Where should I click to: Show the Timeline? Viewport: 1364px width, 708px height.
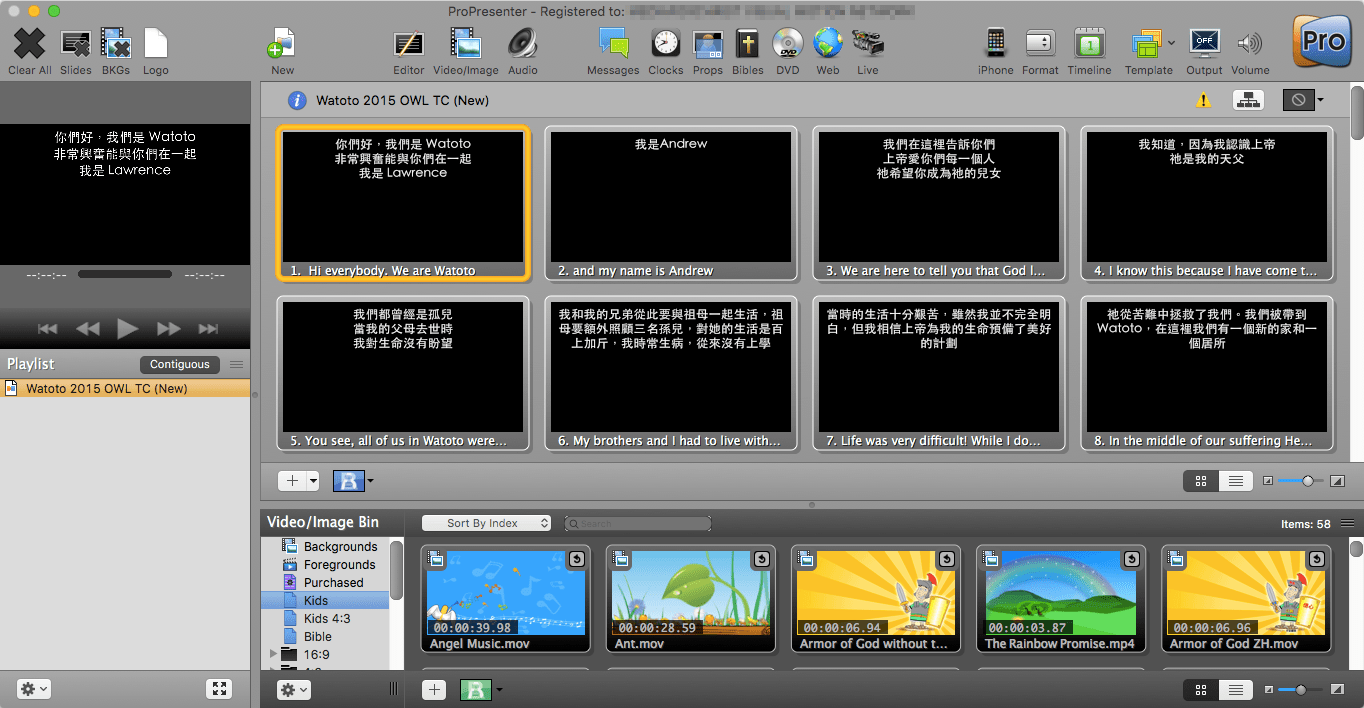tap(1089, 44)
